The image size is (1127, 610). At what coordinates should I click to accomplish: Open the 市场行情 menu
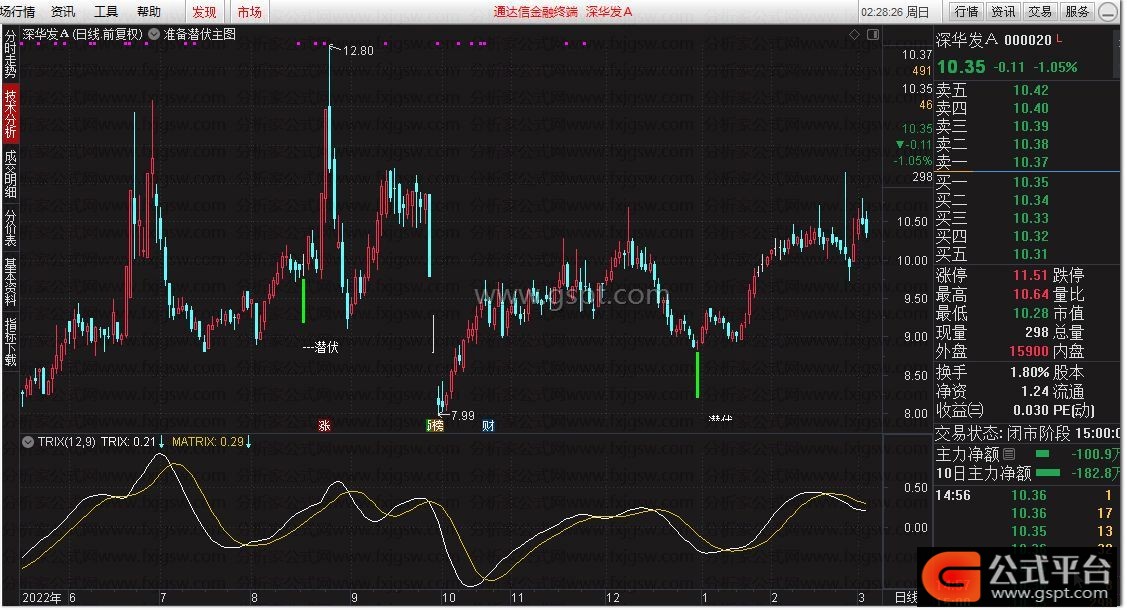coord(17,11)
